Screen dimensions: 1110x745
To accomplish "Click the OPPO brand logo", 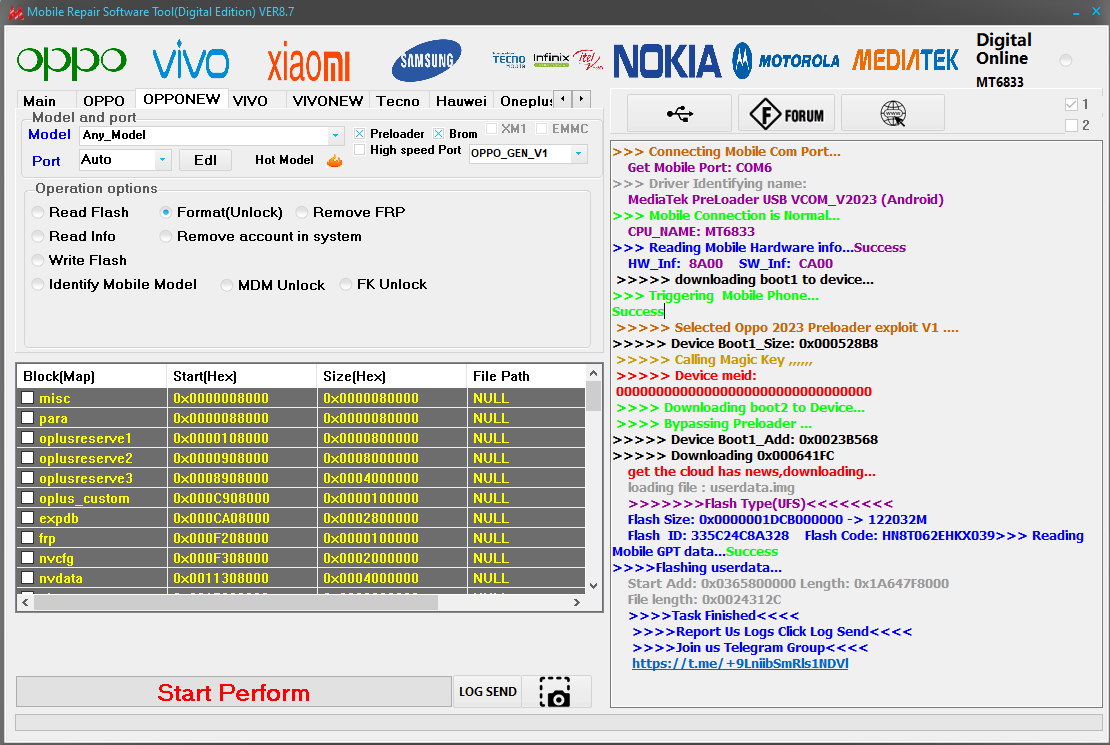I will 71,62.
